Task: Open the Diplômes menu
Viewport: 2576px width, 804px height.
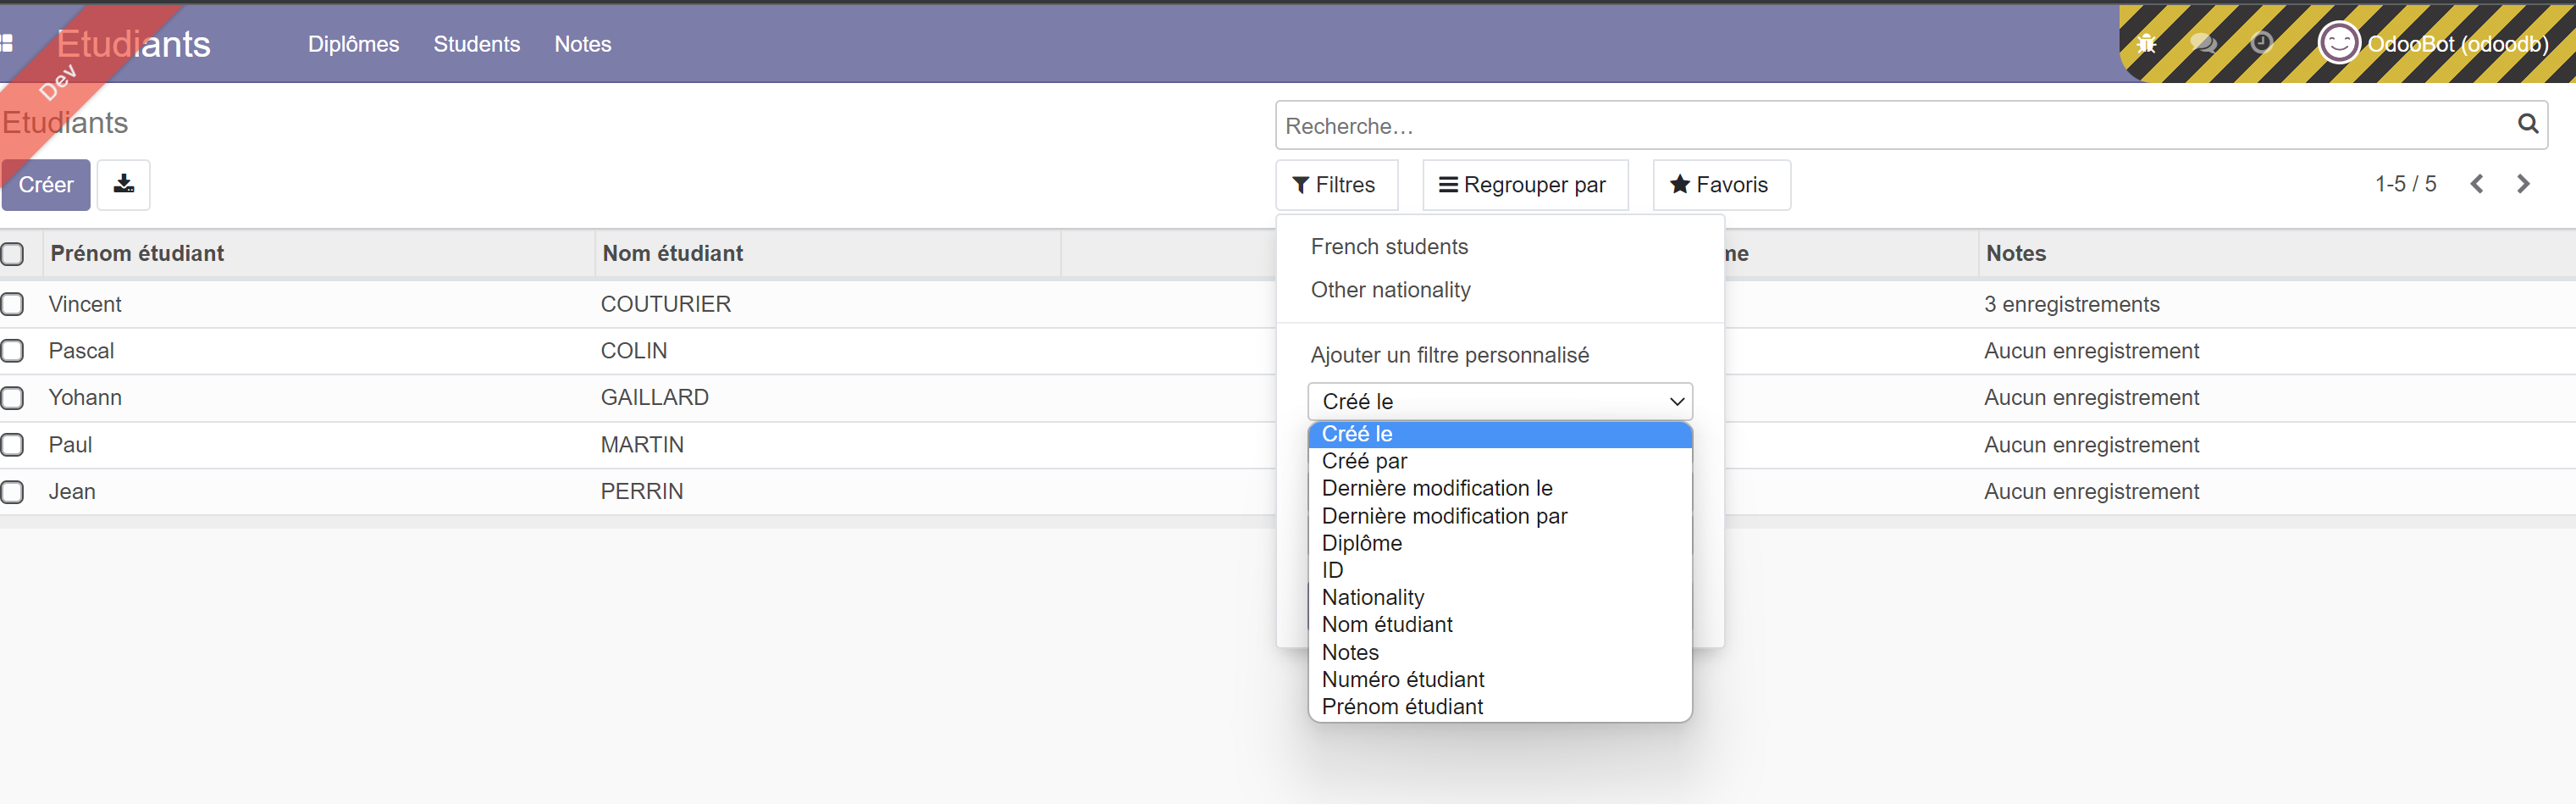Action: pos(353,44)
